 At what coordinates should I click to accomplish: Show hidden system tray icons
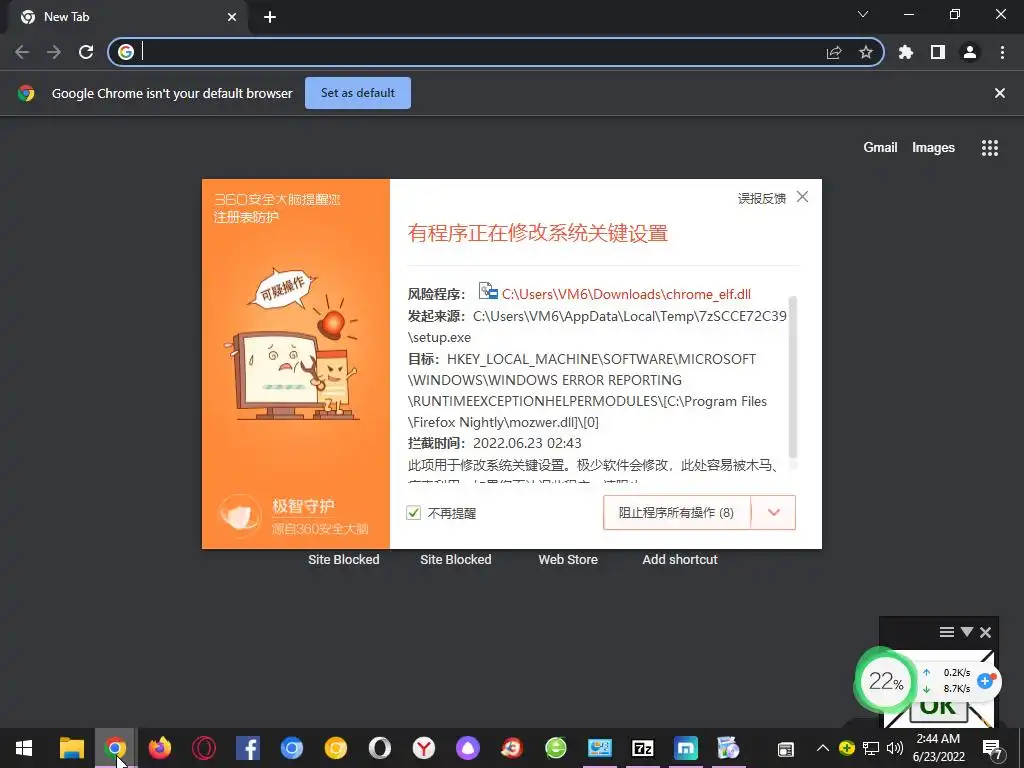pyautogui.click(x=823, y=748)
